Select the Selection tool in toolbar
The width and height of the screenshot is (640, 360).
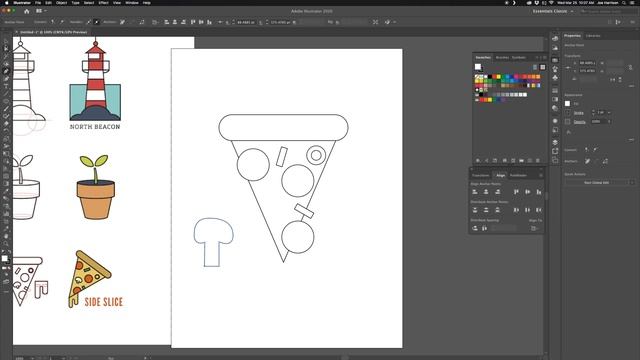pos(6,41)
